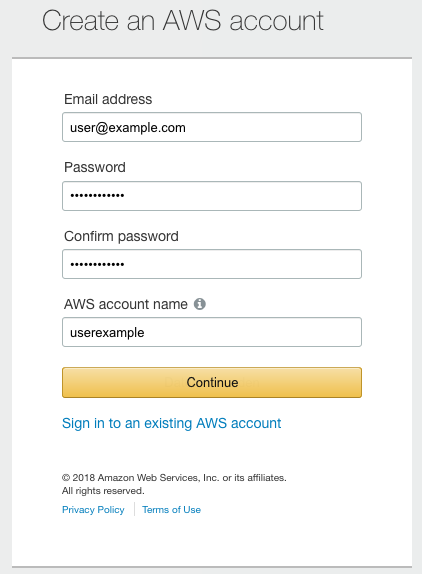Select the Confirm password field
Viewport: 422px width, 574px height.
coord(212,264)
